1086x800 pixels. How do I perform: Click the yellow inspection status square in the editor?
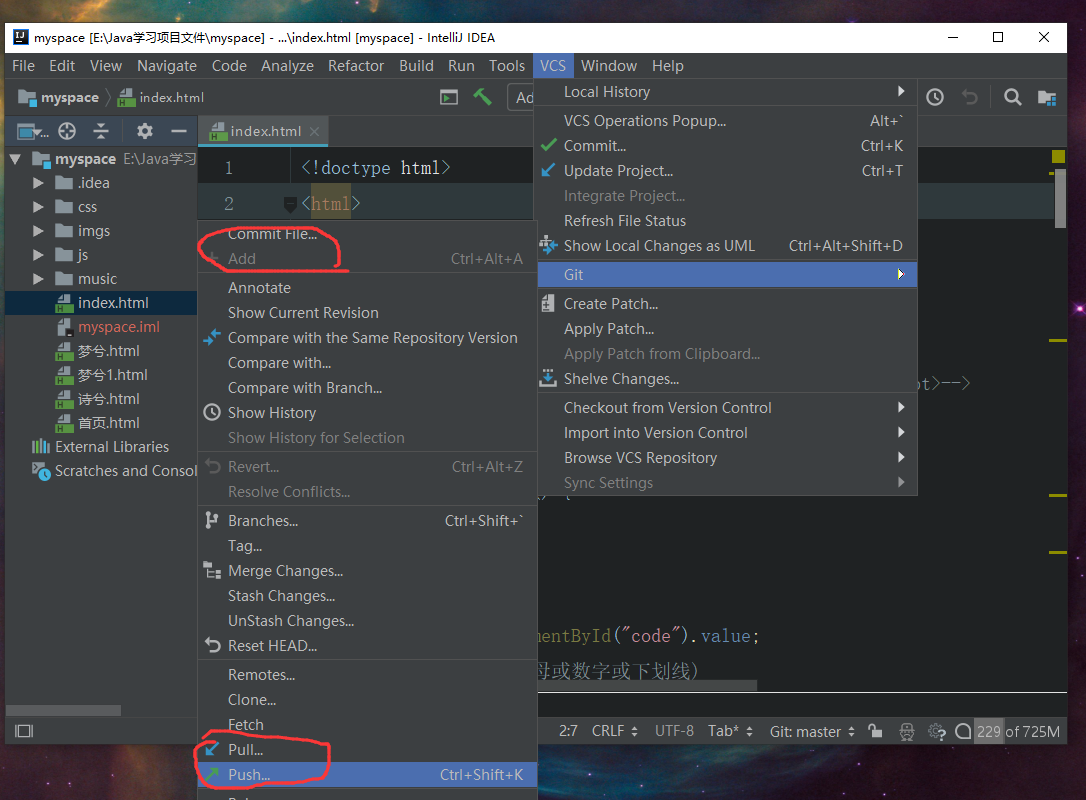pyautogui.click(x=1058, y=156)
